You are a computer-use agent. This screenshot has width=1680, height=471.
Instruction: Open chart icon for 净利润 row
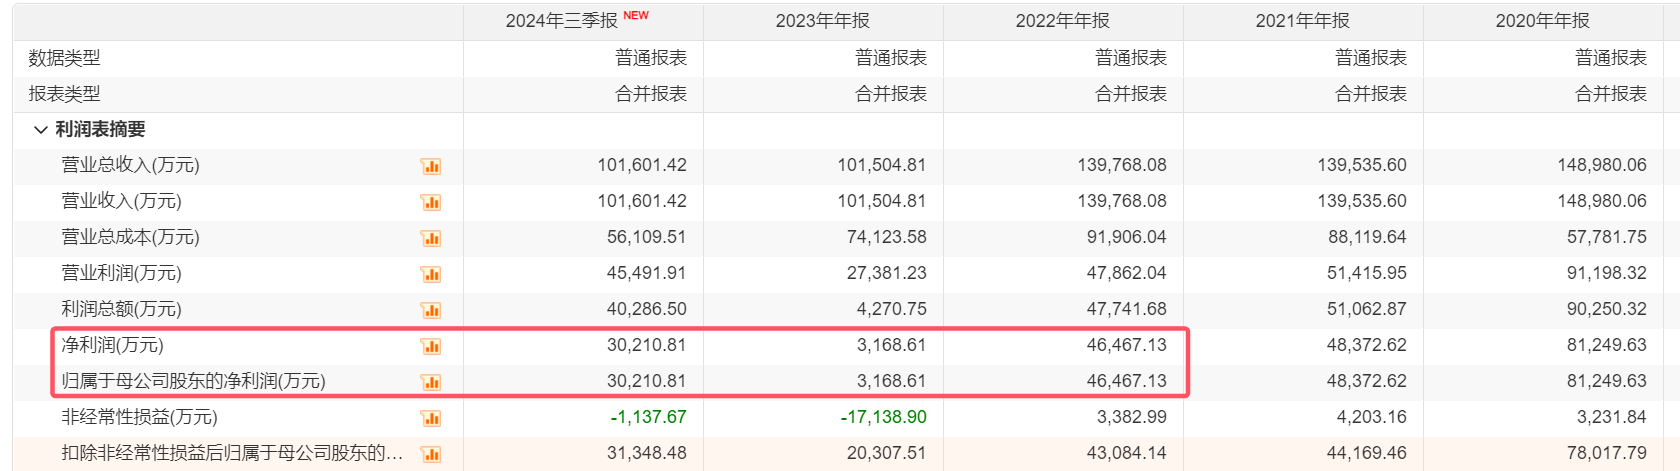pos(431,346)
